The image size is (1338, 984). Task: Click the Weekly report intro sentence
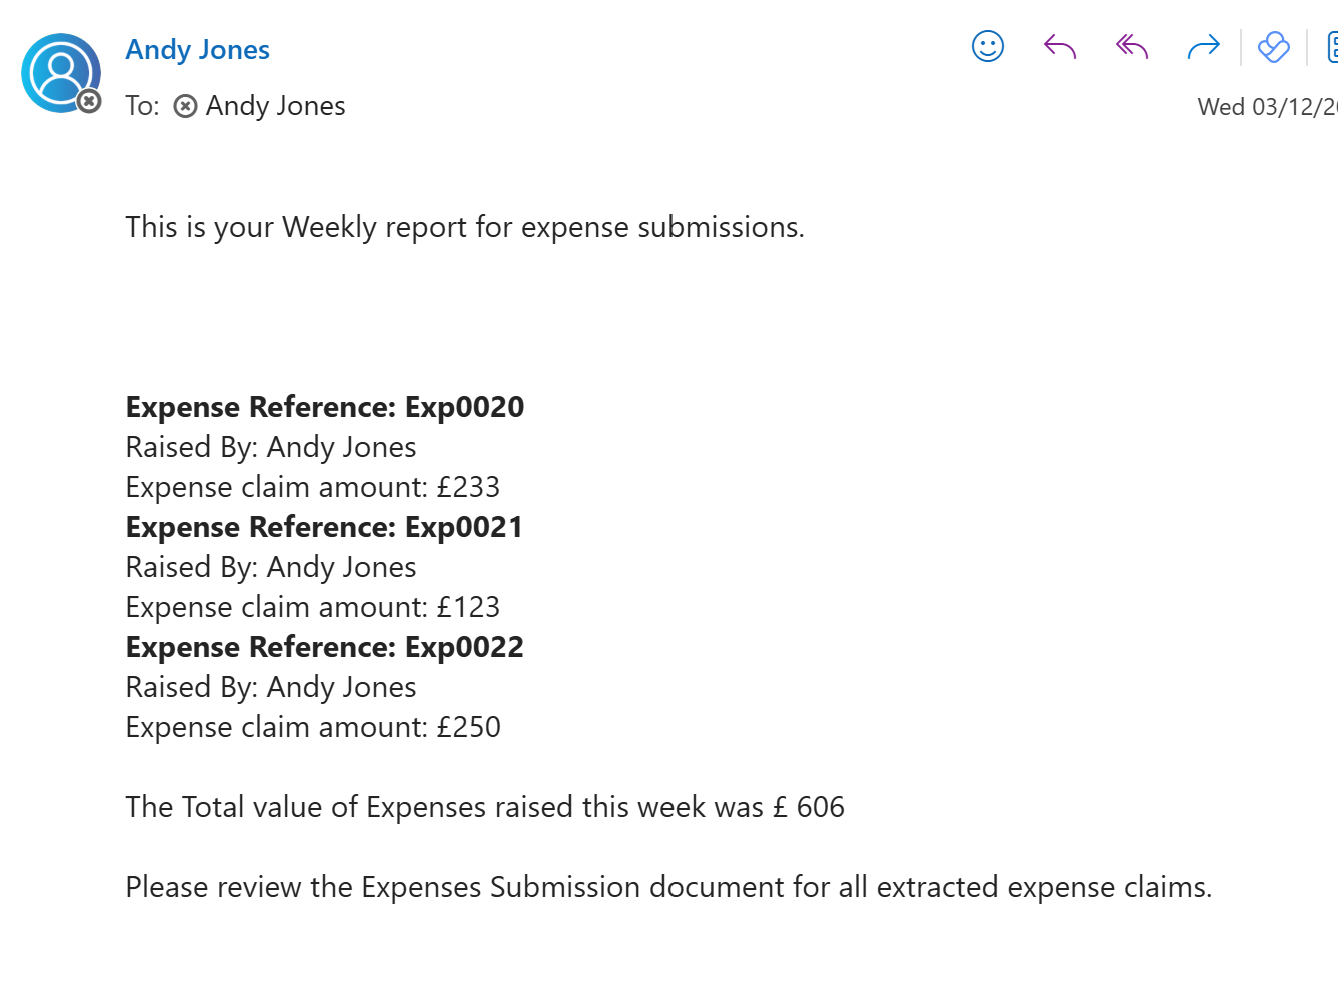tap(465, 227)
